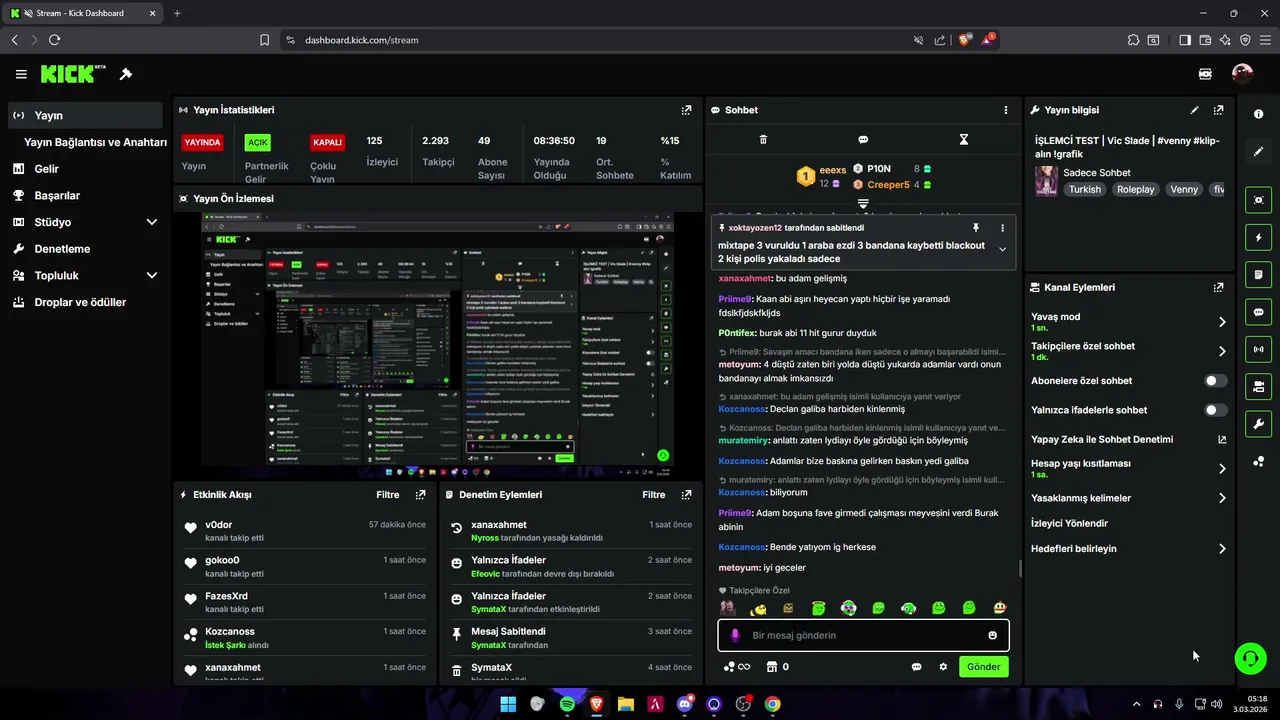Image resolution: width=1280 pixels, height=720 pixels.
Task: Open Spotify from the Windows taskbar
Action: [567, 704]
